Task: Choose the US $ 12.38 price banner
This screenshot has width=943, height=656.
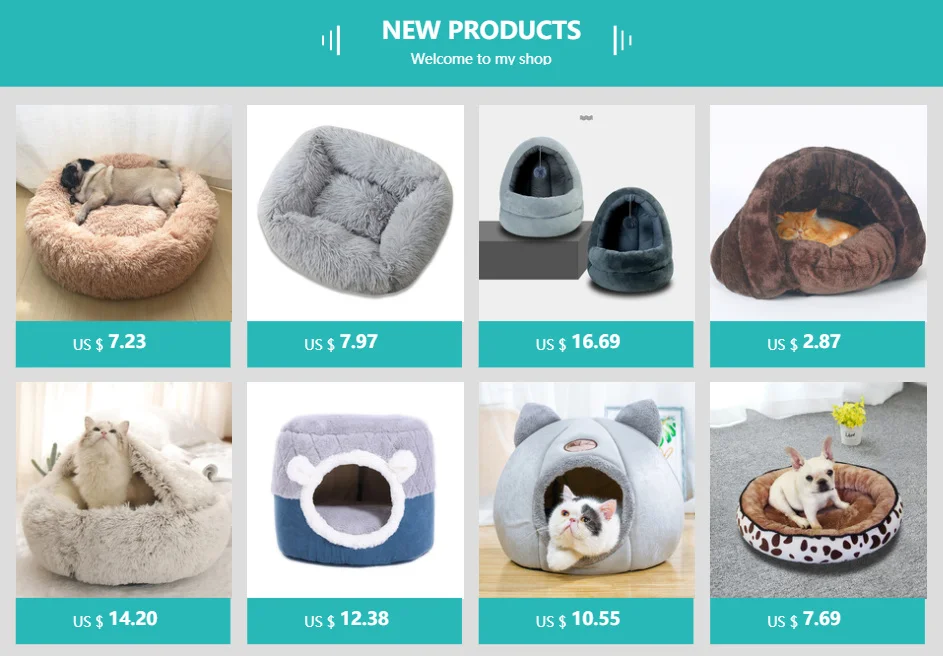Action: 354,621
